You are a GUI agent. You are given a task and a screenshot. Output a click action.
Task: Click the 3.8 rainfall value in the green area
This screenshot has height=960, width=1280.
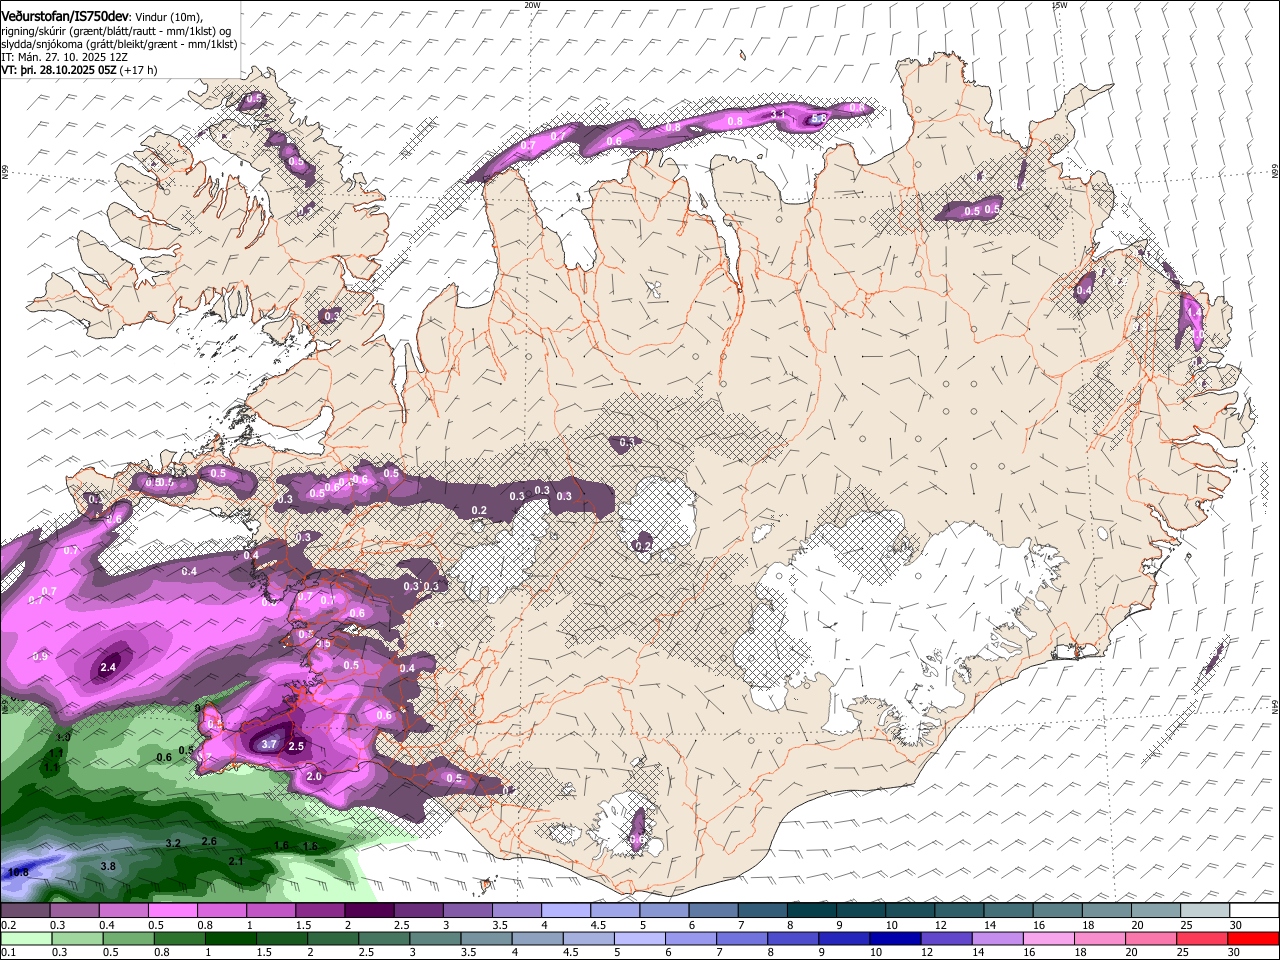pyautogui.click(x=108, y=866)
